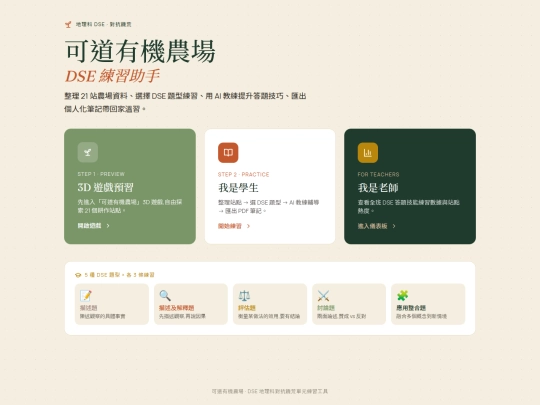Click the arrow beside 開始練習

[x=248, y=226]
